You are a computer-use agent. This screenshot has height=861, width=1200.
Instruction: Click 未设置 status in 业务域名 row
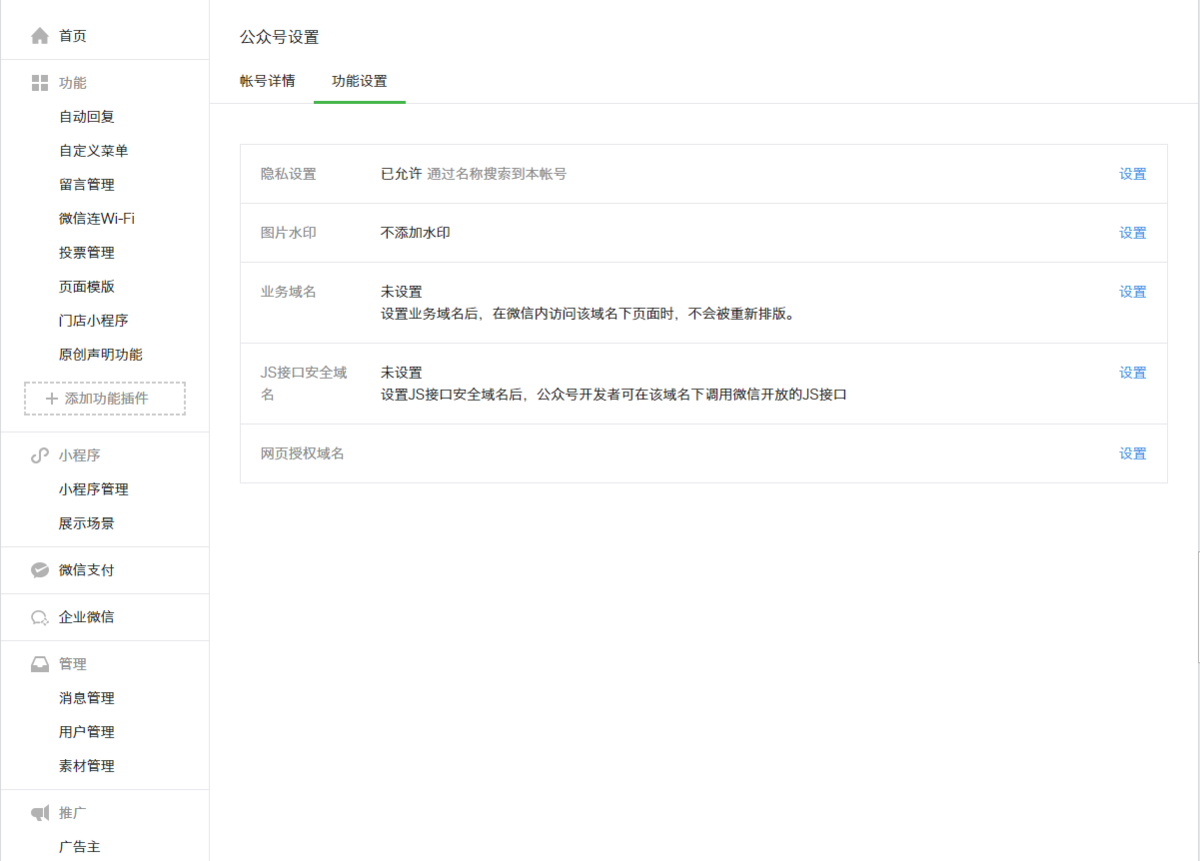click(402, 292)
